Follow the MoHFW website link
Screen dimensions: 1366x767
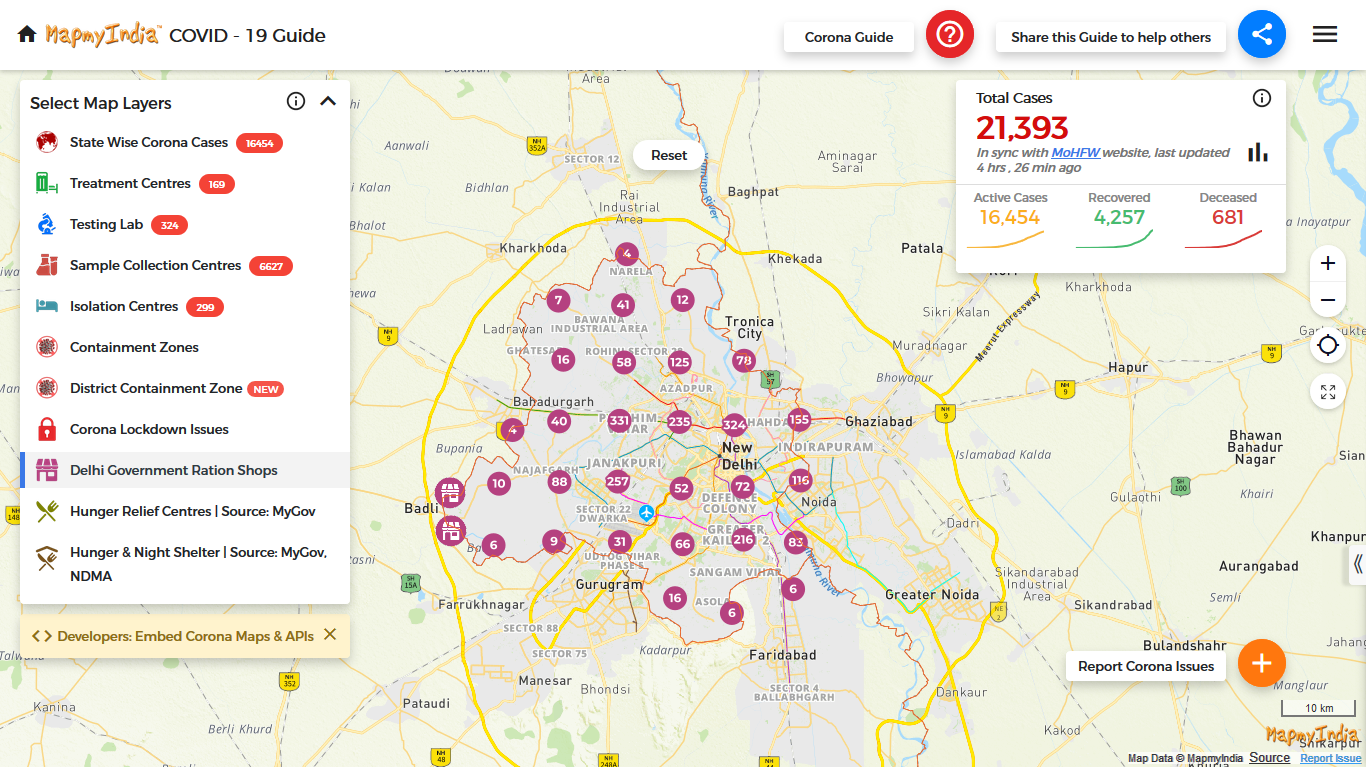(1076, 153)
